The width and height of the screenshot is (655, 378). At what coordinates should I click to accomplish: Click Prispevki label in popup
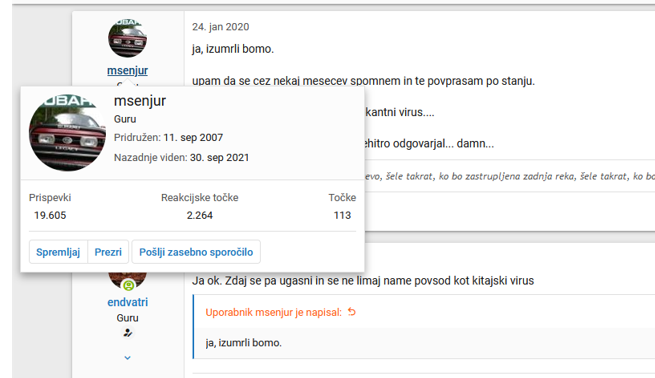(50, 197)
